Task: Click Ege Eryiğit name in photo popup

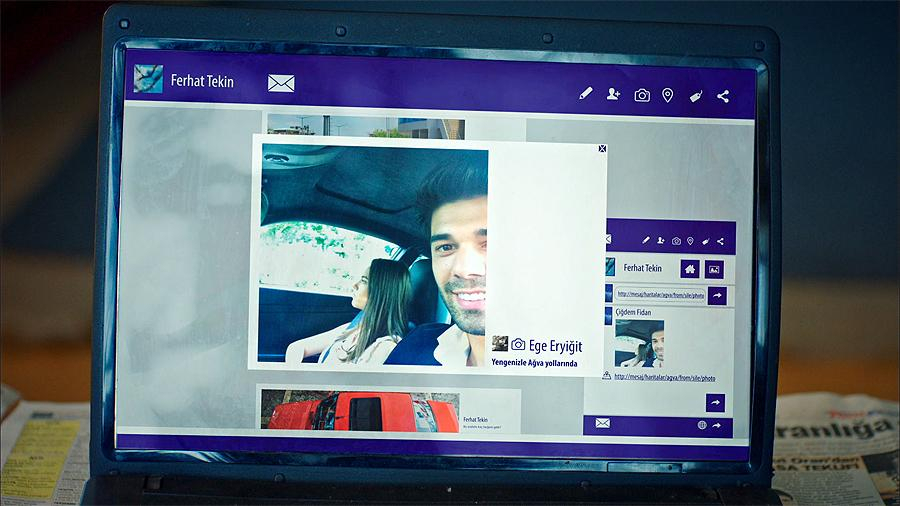Action: coord(547,345)
